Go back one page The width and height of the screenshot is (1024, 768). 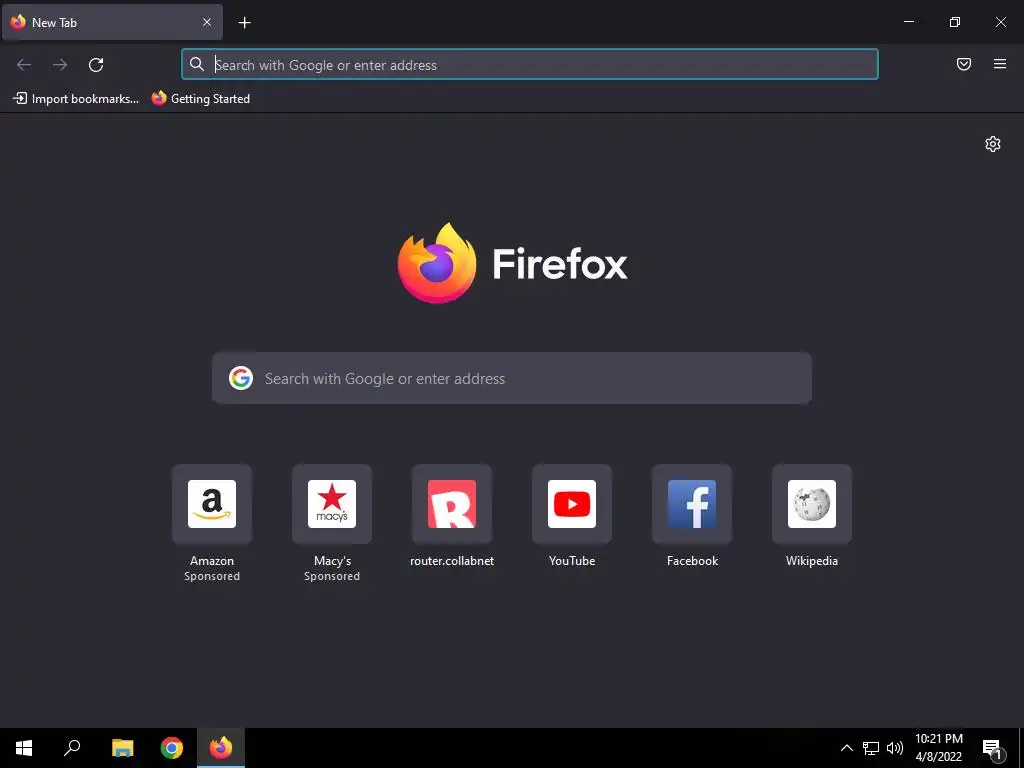pos(24,65)
